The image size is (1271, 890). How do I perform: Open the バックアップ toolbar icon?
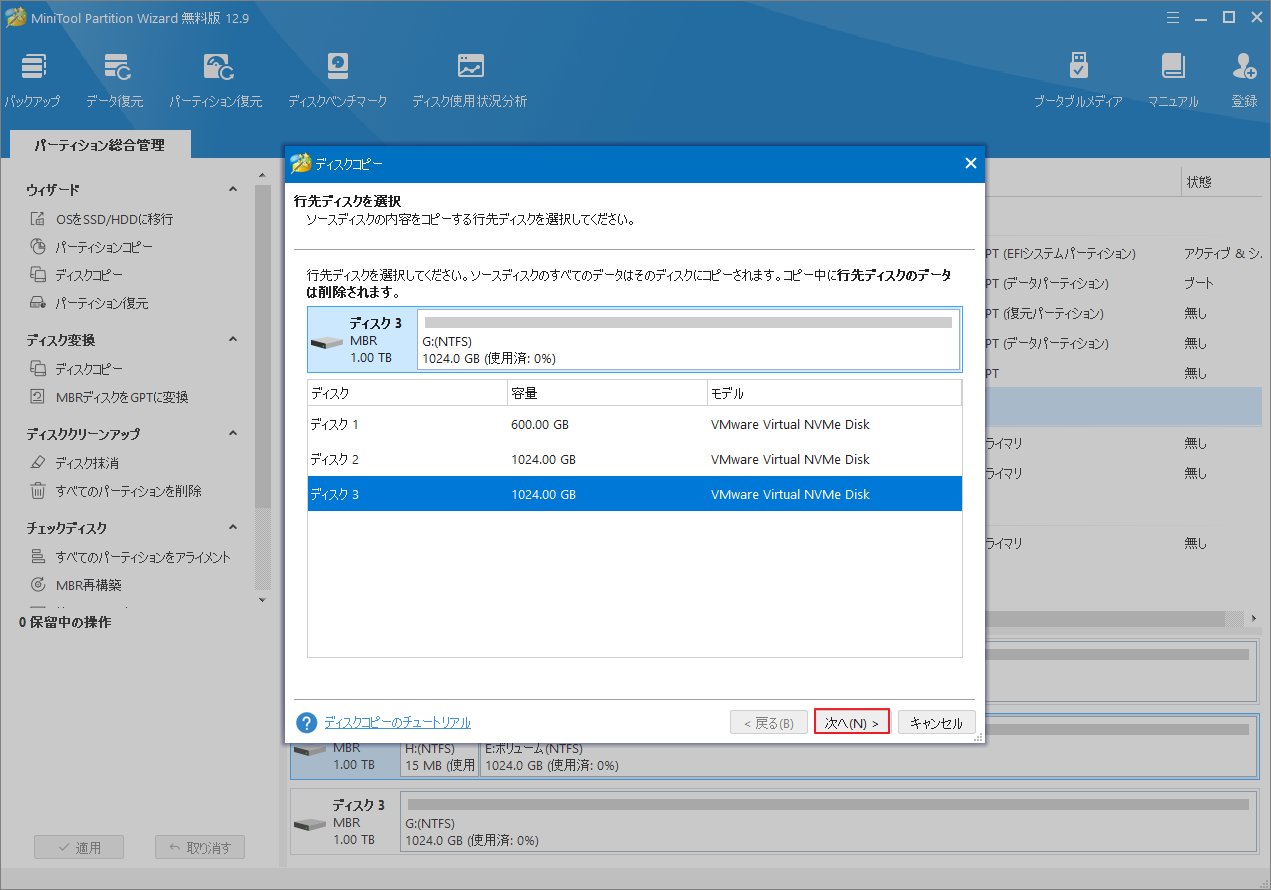(32, 80)
